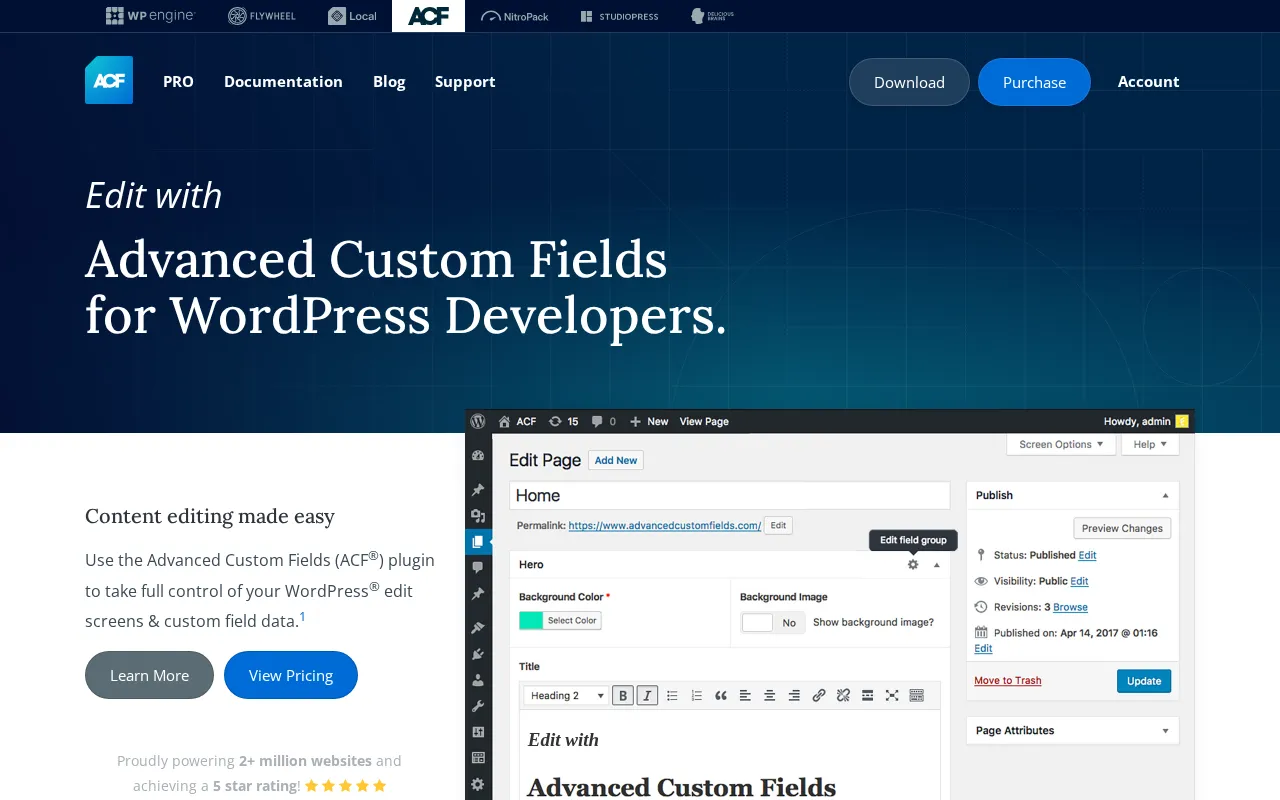Click the Edit field group gear icon
This screenshot has height=800, width=1280.
coord(913,564)
